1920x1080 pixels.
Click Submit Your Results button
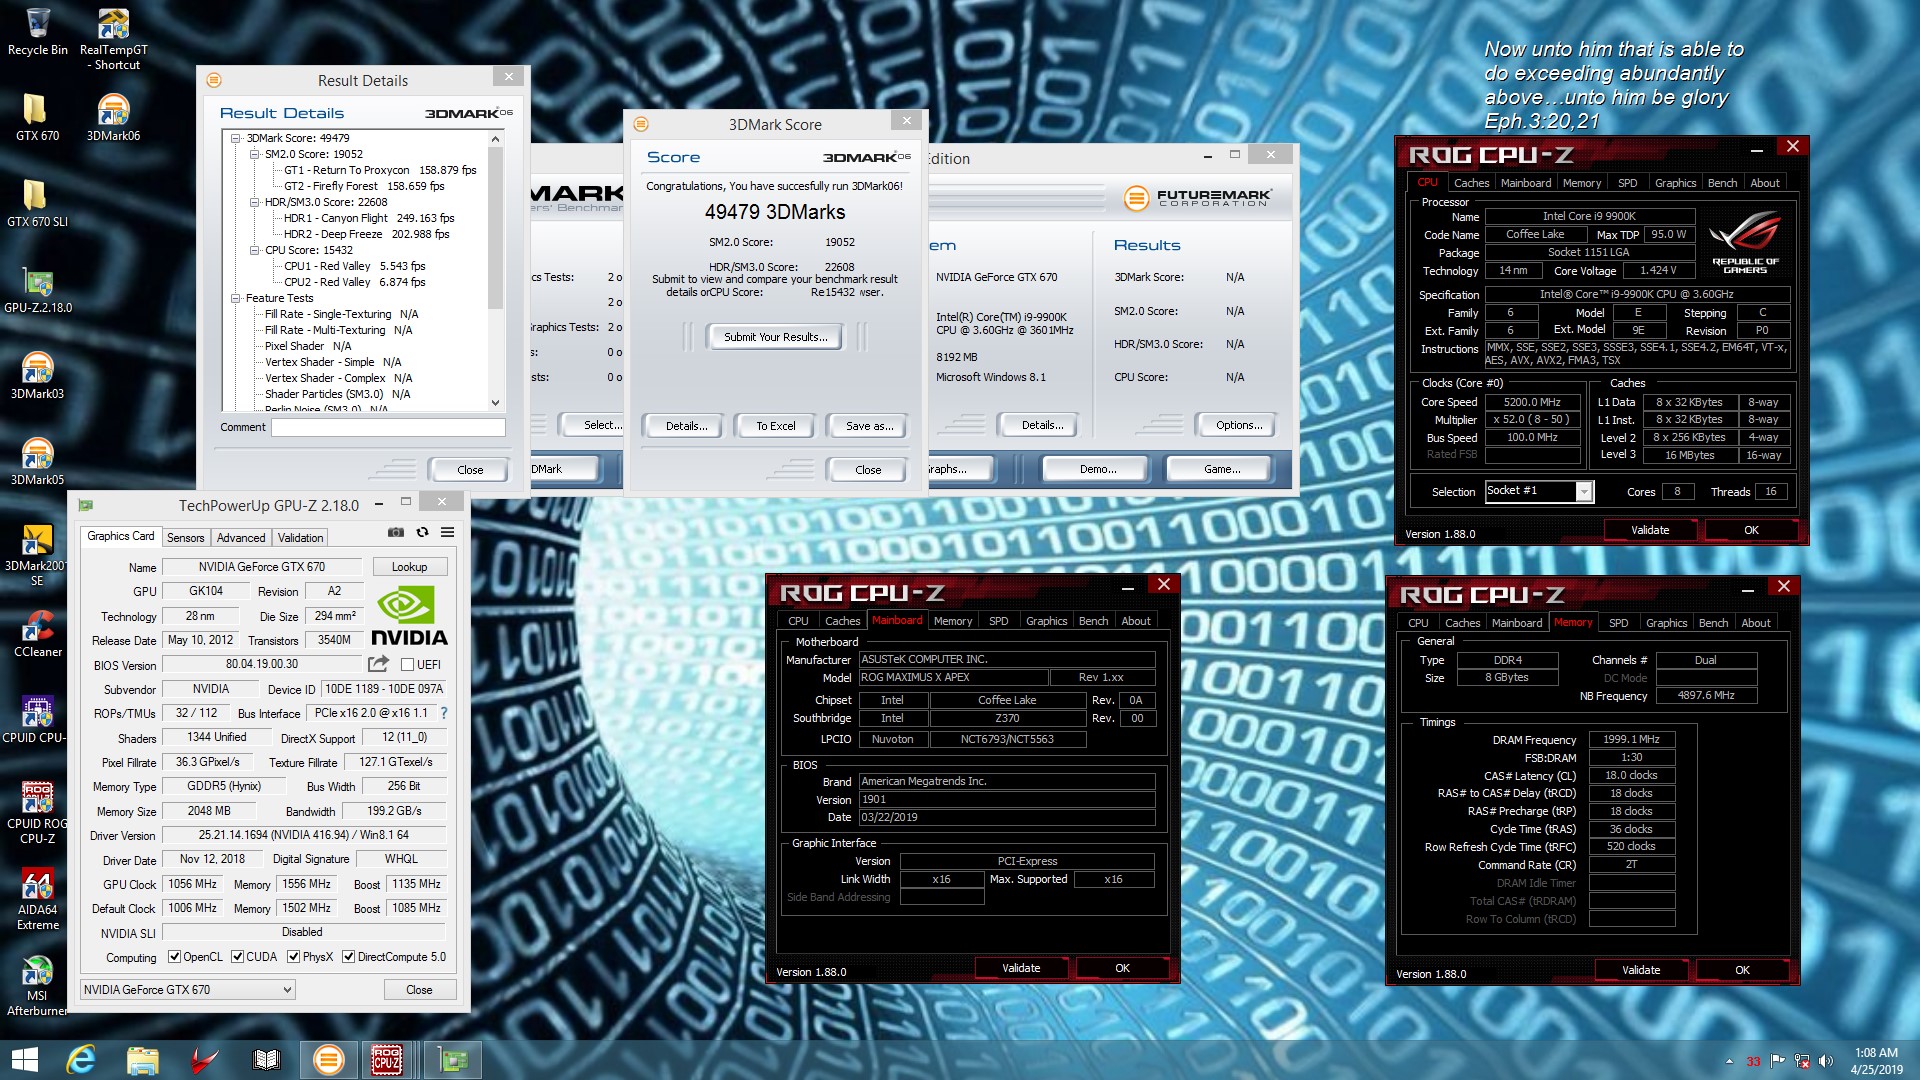(x=775, y=337)
